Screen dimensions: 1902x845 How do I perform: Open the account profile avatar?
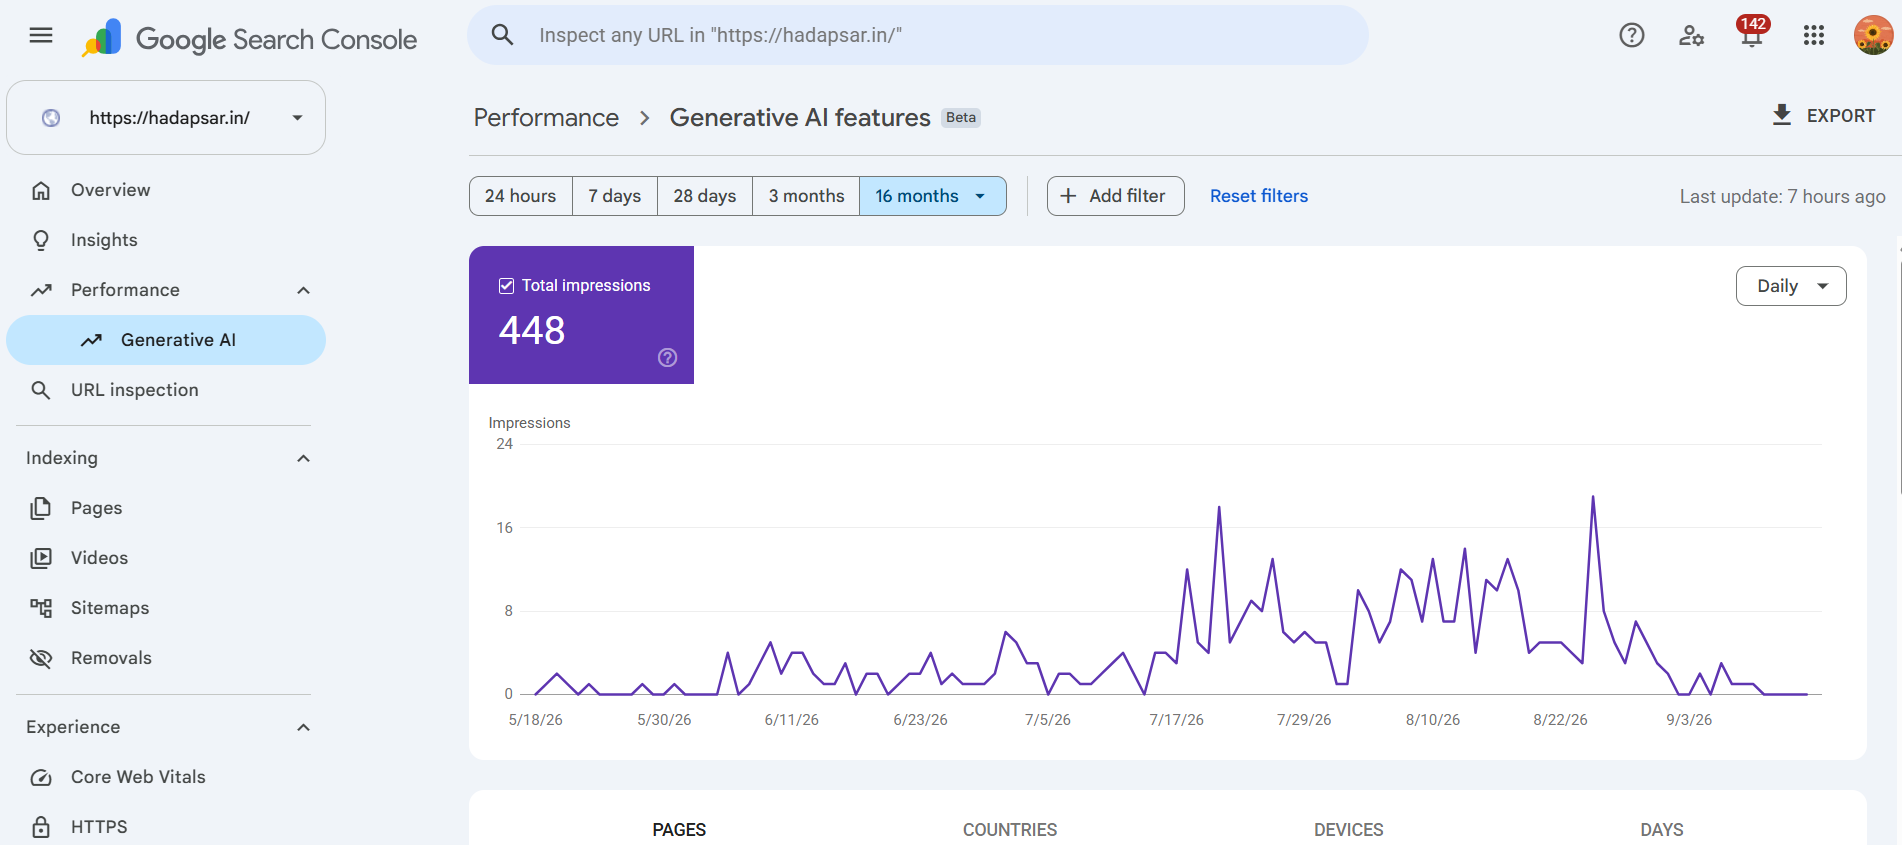click(1873, 35)
